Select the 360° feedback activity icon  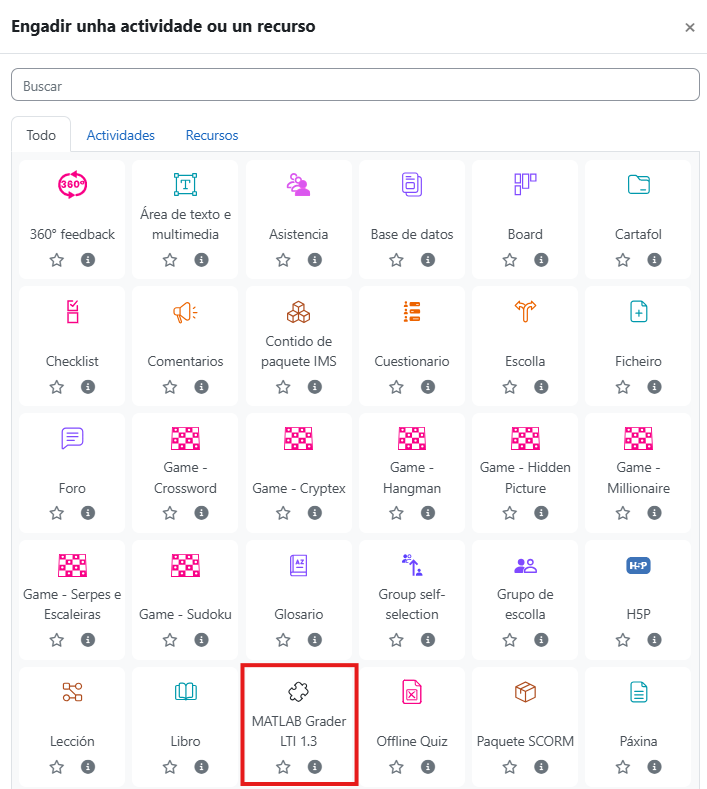tap(72, 185)
